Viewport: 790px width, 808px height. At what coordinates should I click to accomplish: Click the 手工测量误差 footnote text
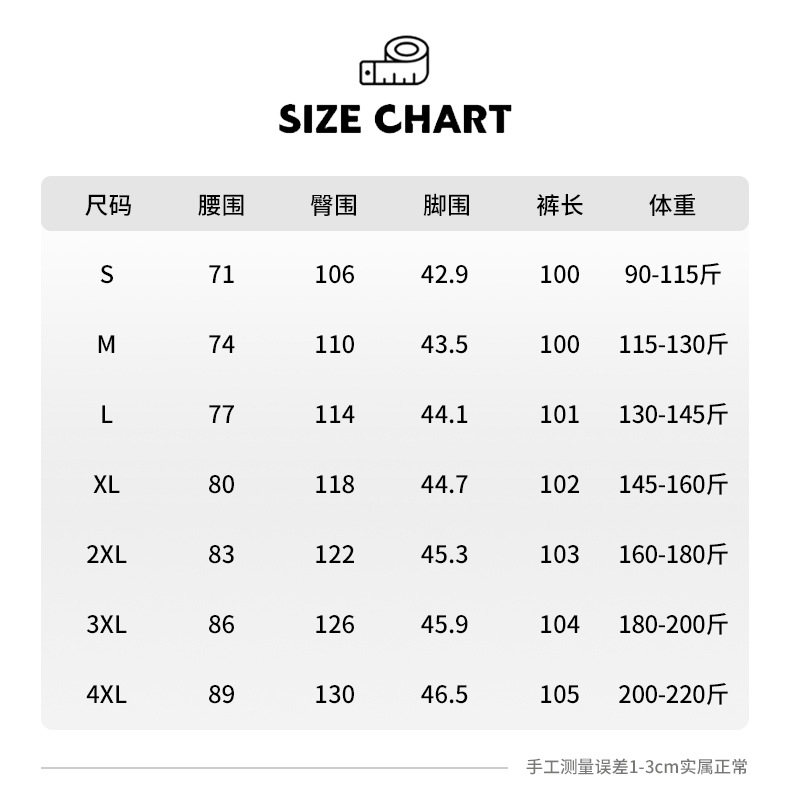coord(636,768)
